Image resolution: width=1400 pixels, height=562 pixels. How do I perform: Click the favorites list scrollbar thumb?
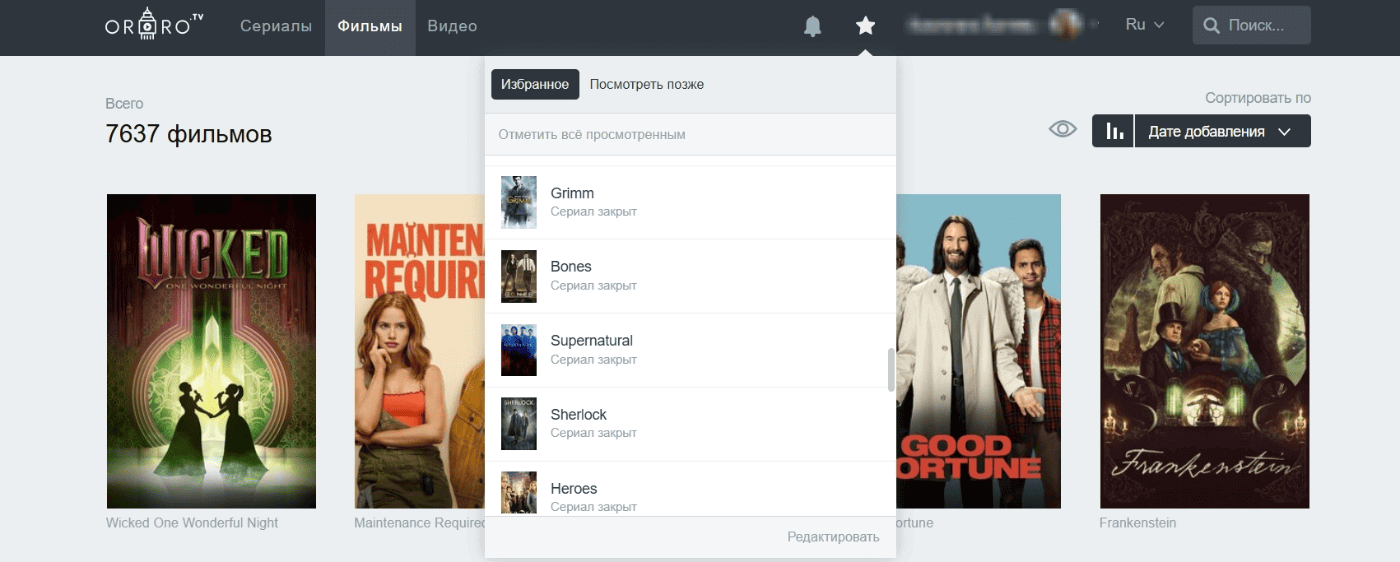click(891, 370)
